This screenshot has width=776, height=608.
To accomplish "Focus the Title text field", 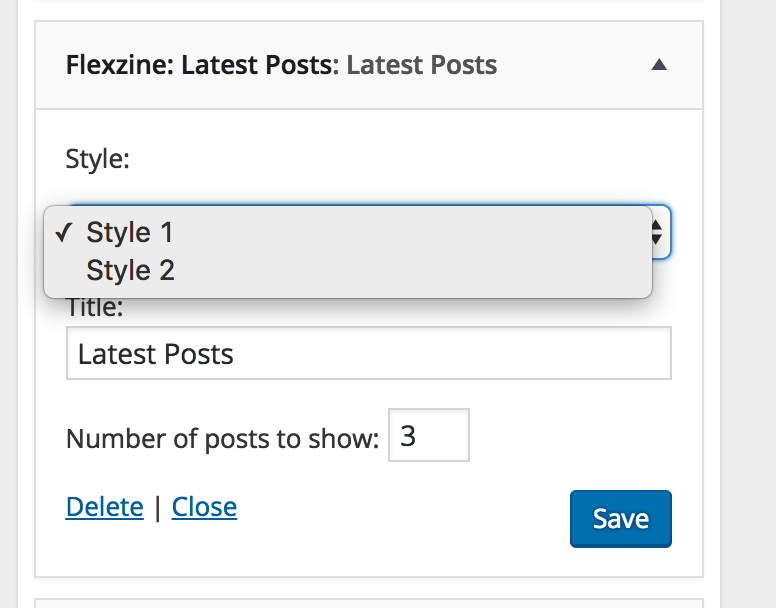I will pos(369,353).
